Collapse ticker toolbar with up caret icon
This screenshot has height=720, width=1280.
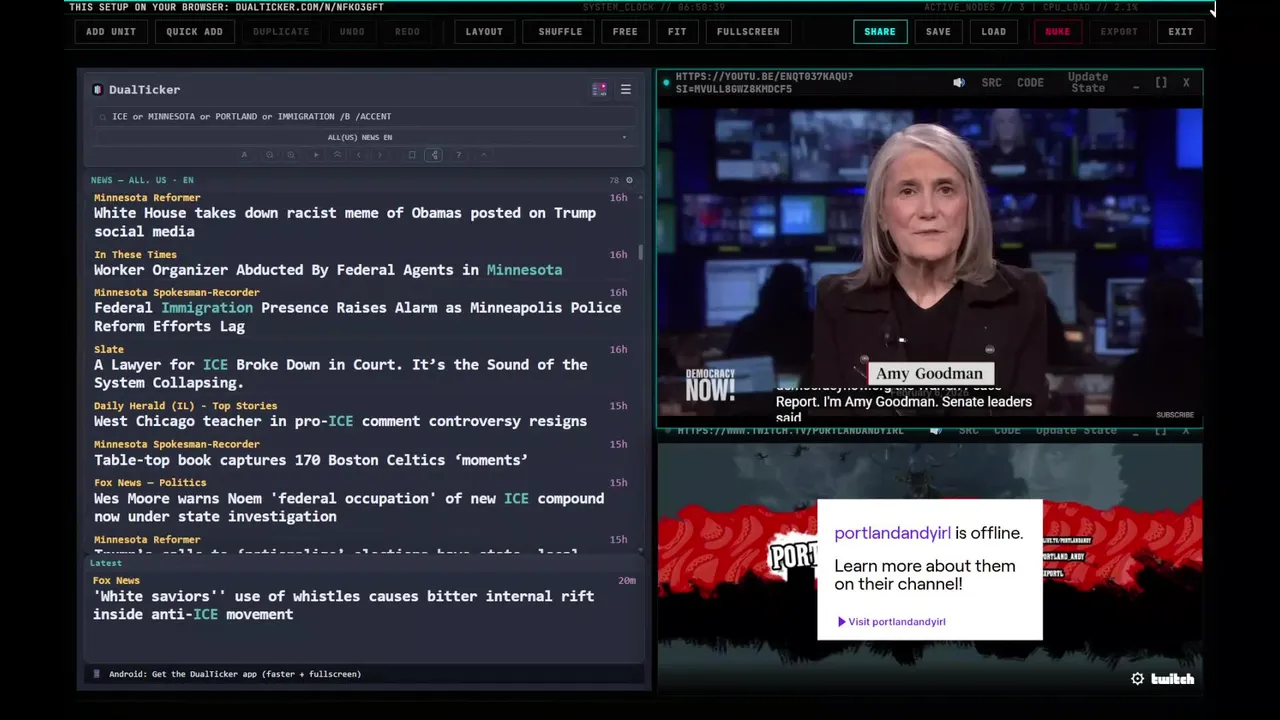click(484, 155)
